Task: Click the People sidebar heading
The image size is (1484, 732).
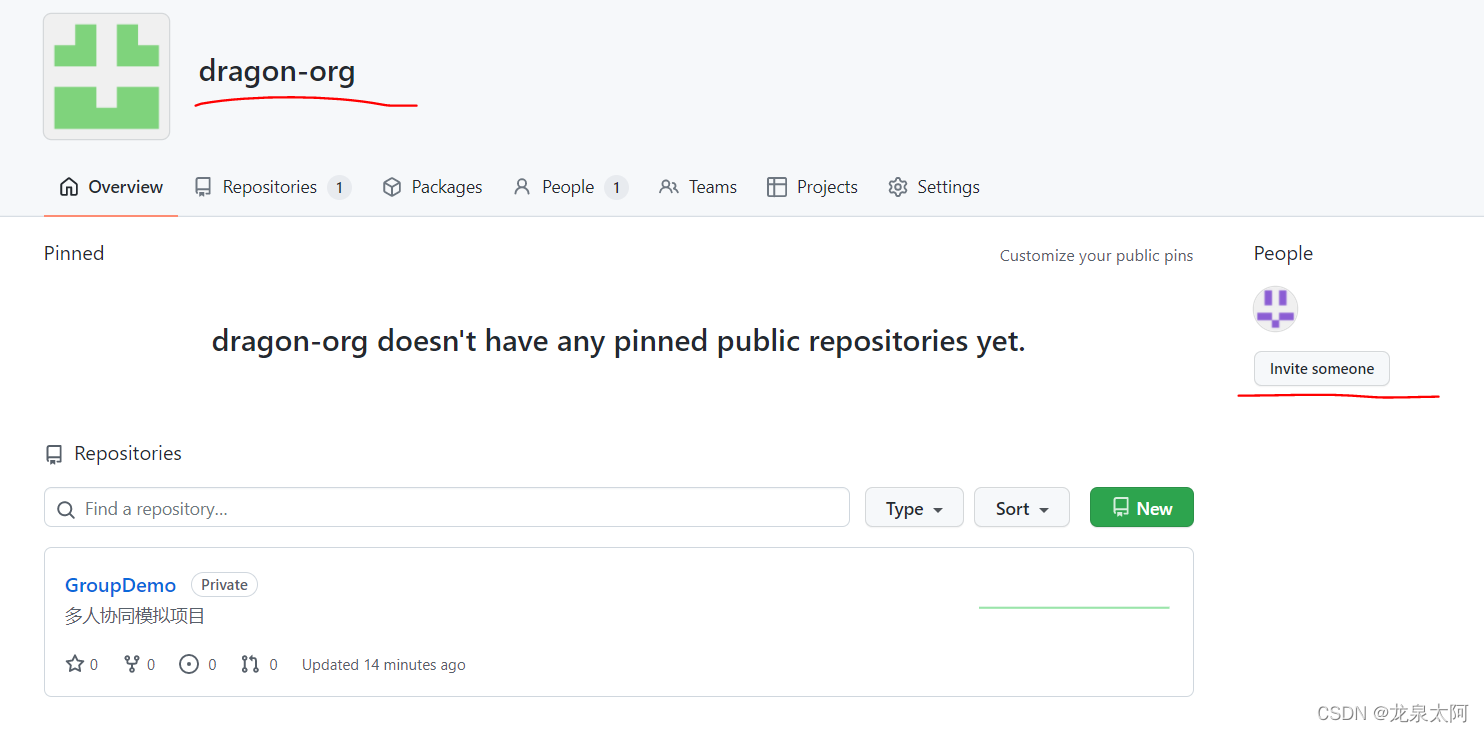Action: point(1283,254)
